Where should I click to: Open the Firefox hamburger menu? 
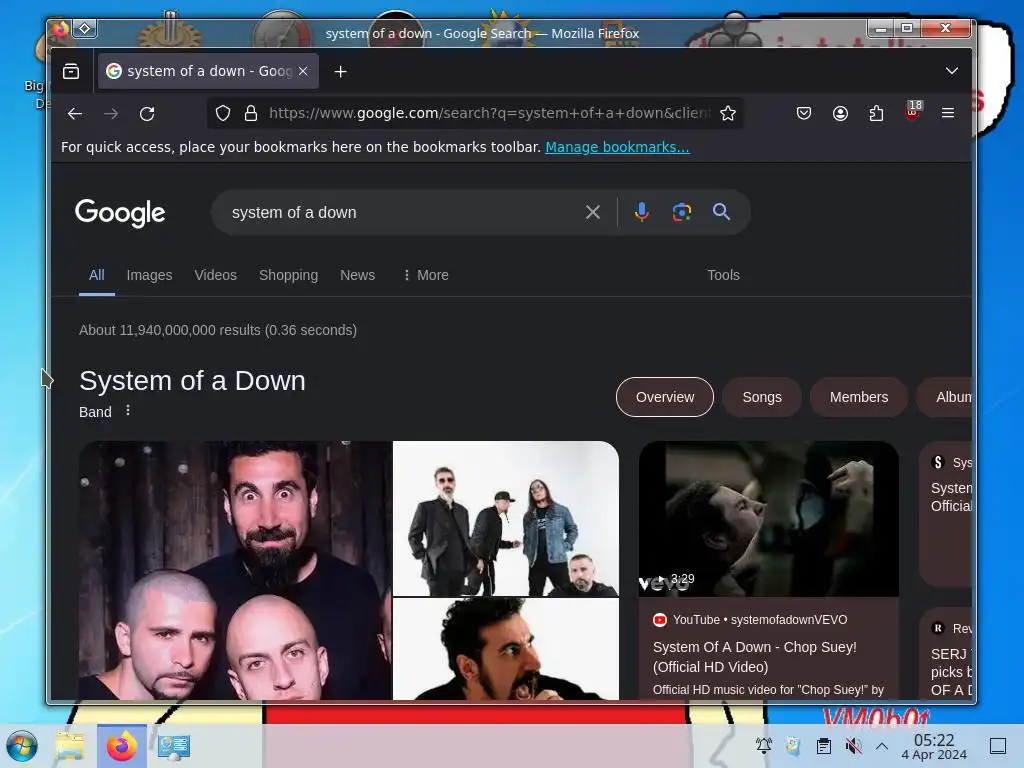(x=948, y=113)
